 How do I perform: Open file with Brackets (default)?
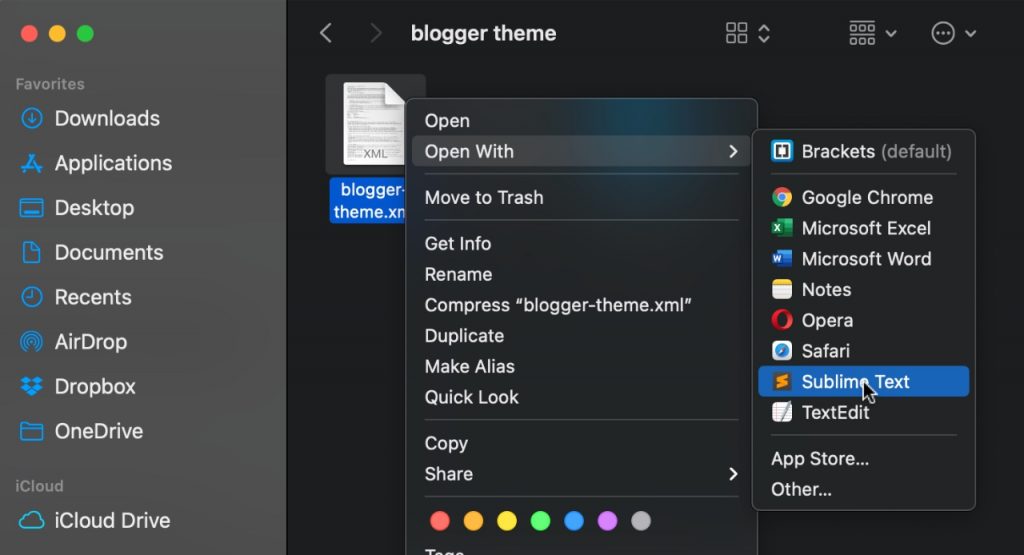tap(862, 152)
